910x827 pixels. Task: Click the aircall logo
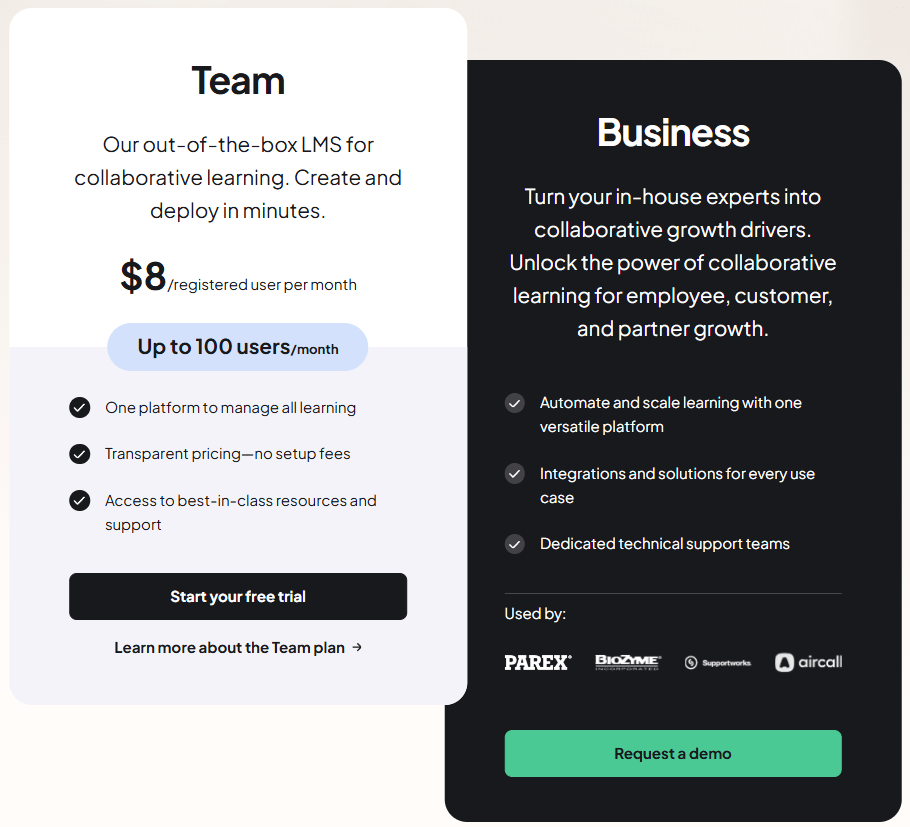(808, 661)
